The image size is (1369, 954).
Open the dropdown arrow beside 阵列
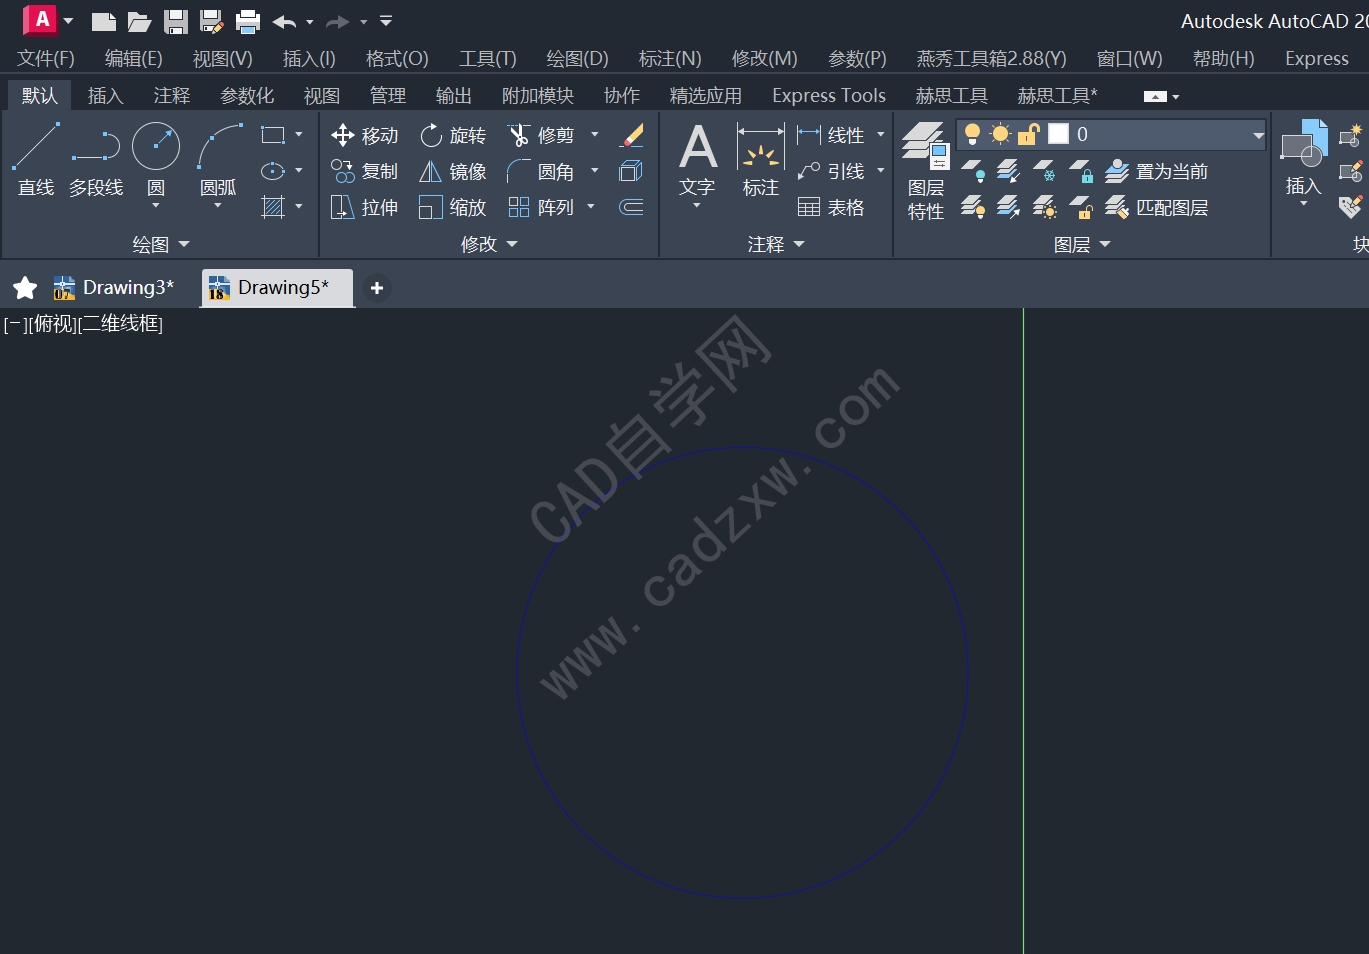click(591, 207)
